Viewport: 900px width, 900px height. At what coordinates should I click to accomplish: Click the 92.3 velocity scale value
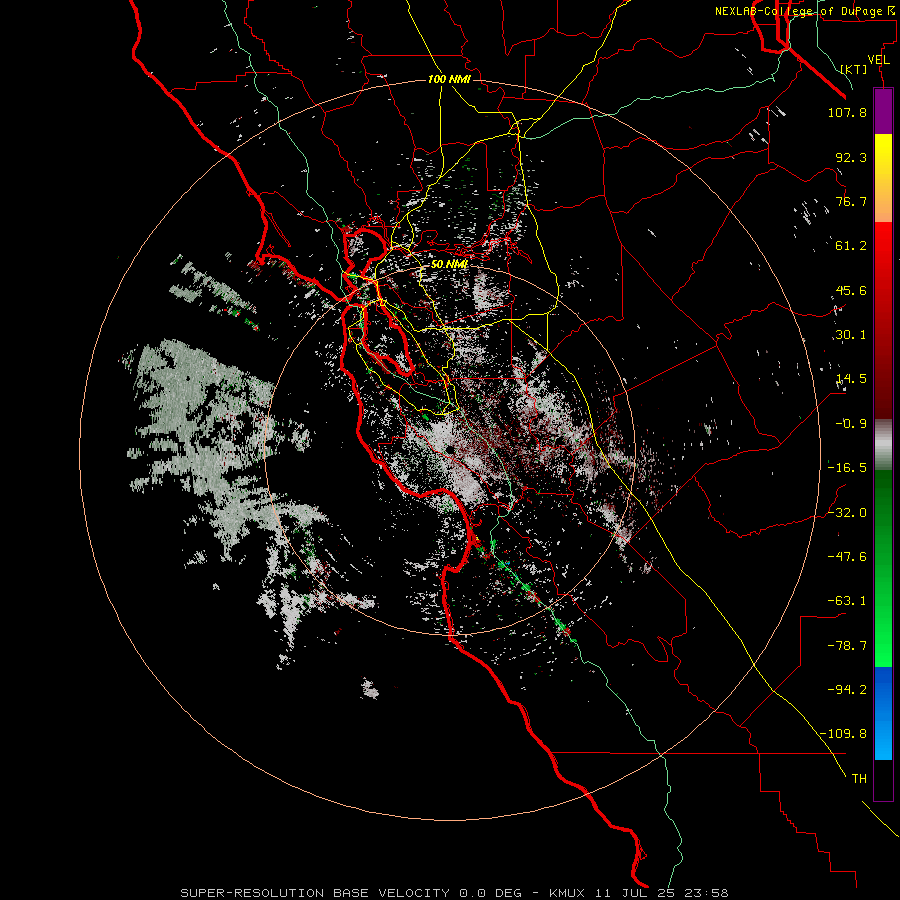point(851,157)
